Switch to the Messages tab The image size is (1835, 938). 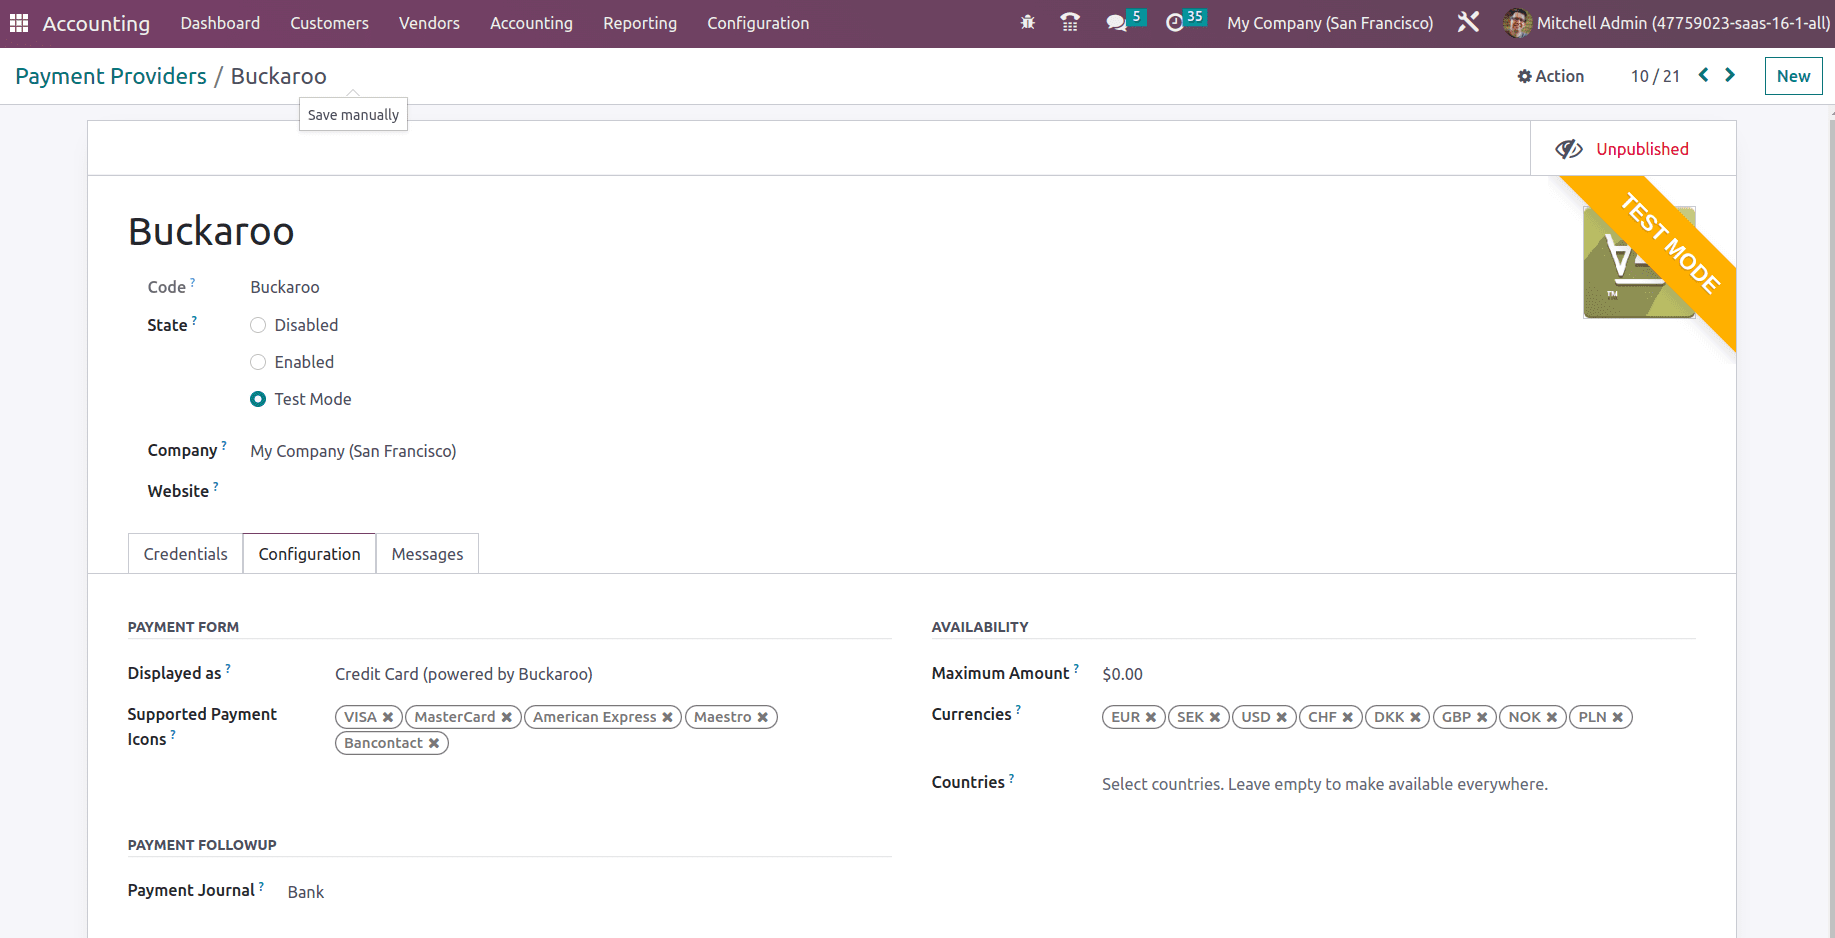click(x=427, y=554)
